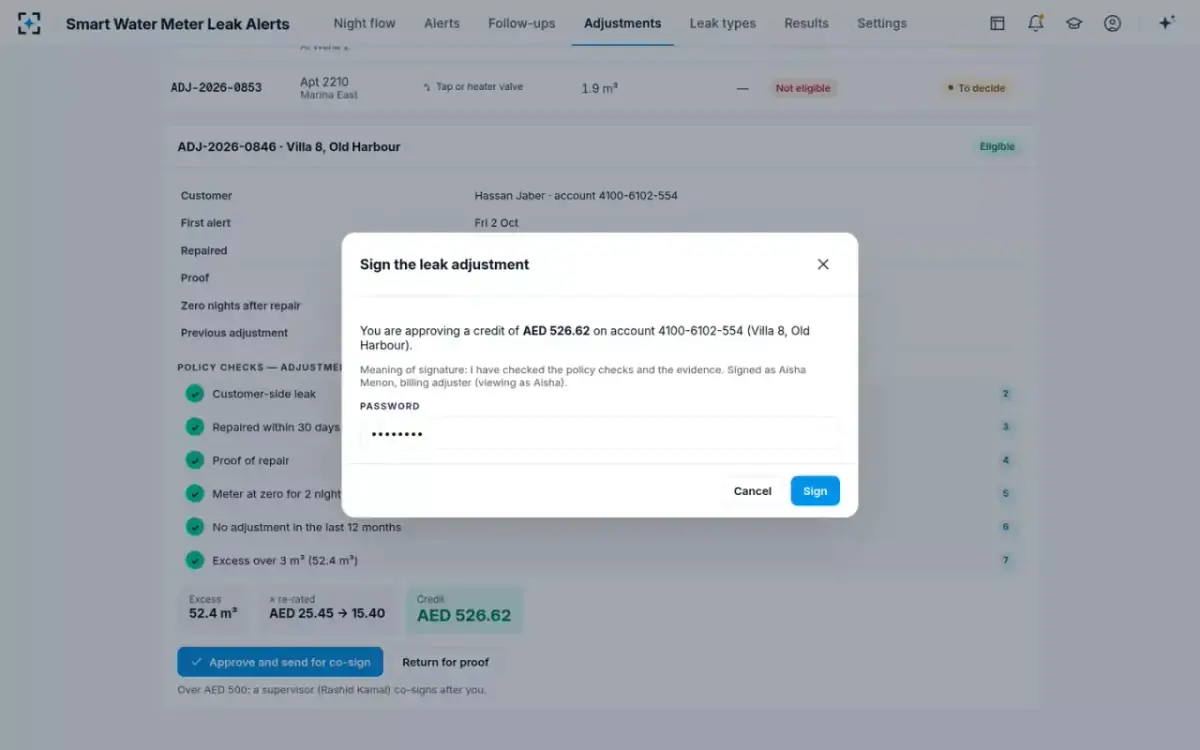Click the Hassan Jaber account text
1200x750 pixels.
pos(576,196)
